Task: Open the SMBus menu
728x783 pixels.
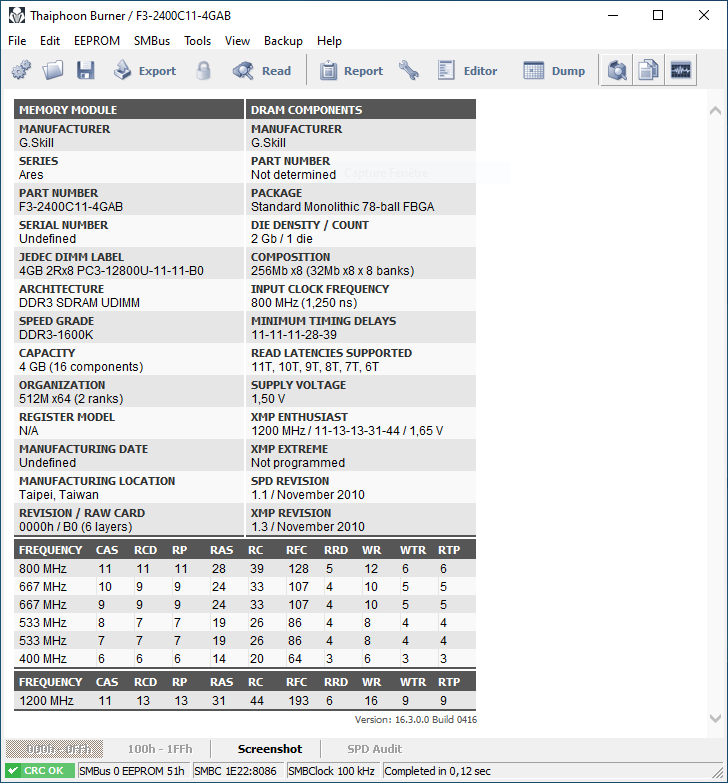Action: (x=152, y=41)
